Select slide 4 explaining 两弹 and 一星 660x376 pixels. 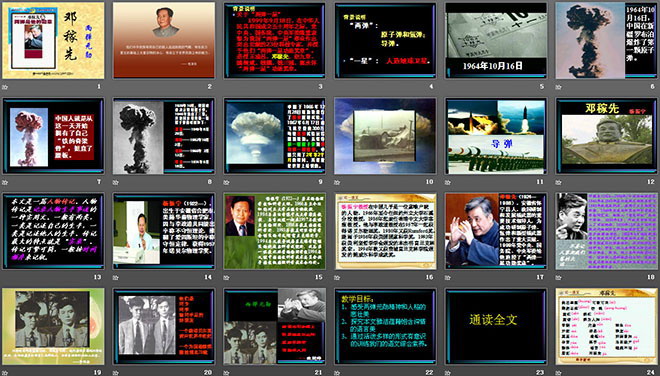tap(385, 40)
